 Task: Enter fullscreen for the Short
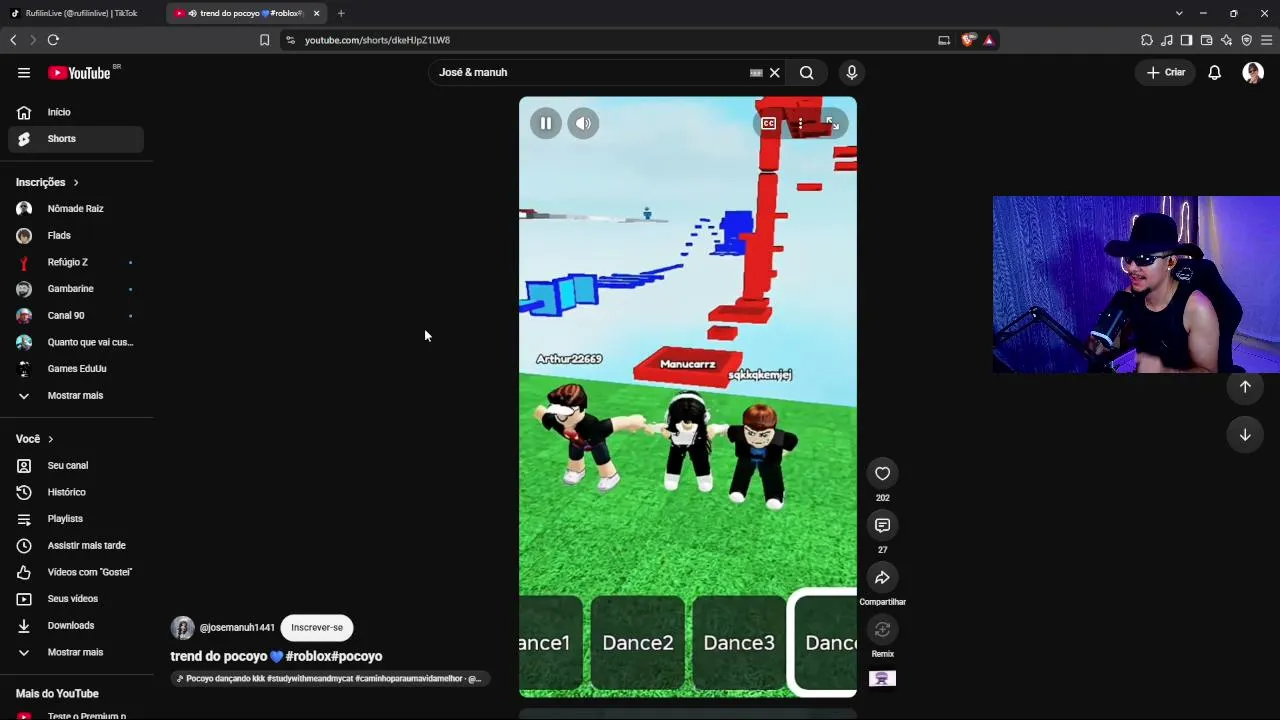pyautogui.click(x=832, y=123)
